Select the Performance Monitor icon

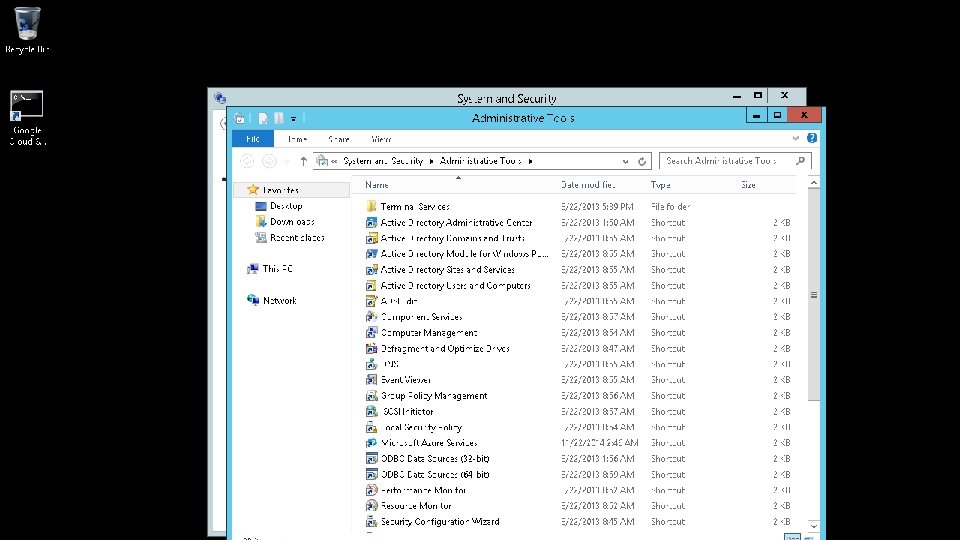tap(371, 490)
